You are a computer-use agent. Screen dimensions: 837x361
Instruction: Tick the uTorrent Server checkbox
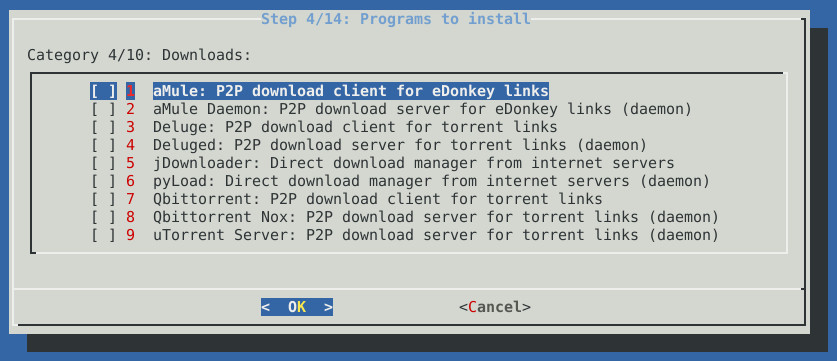tap(103, 235)
